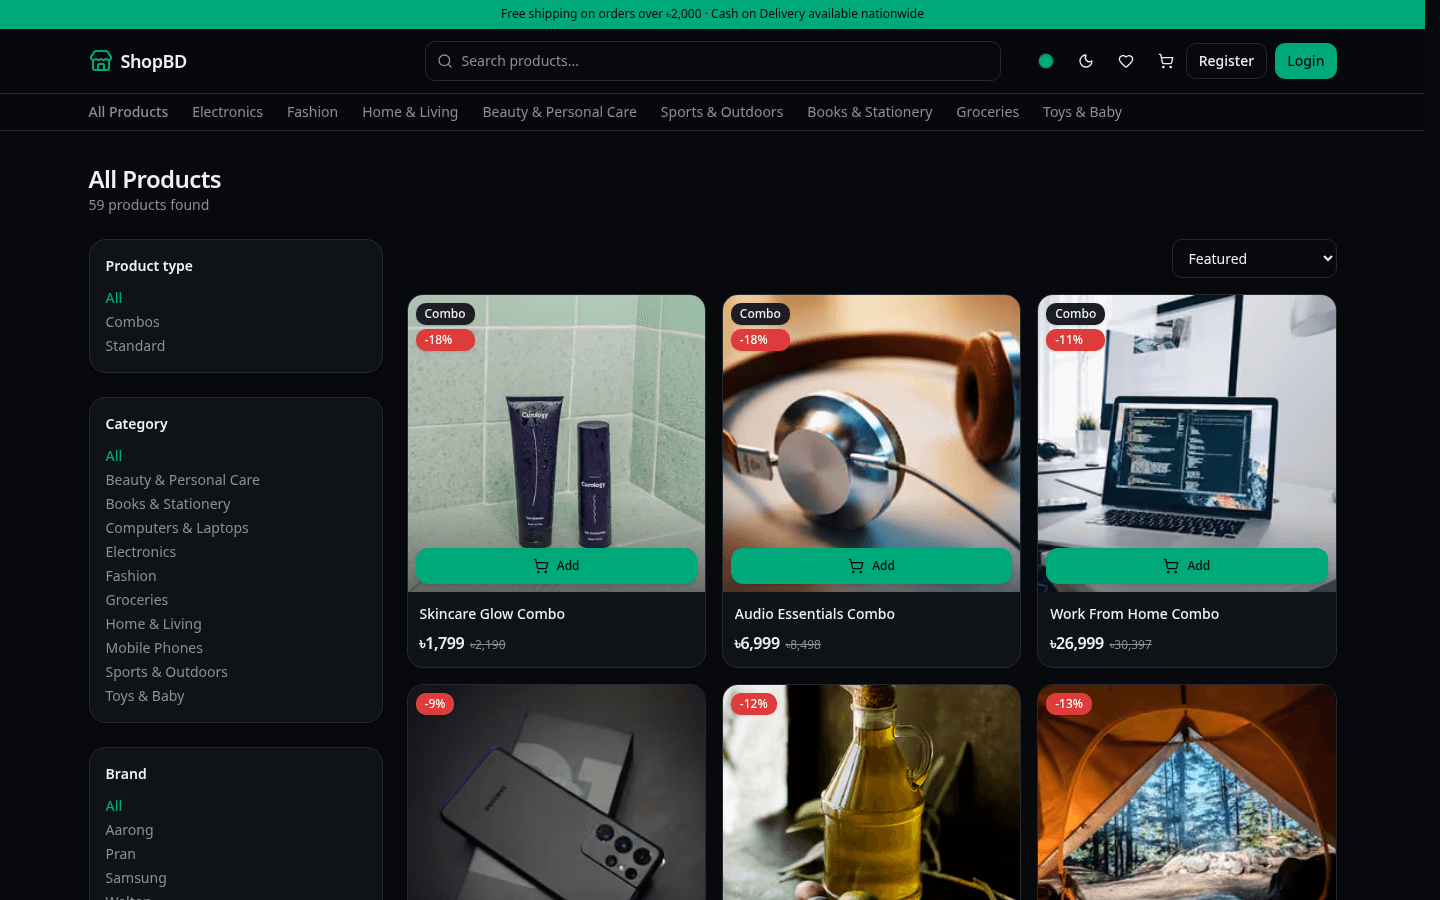Open Toys & Baby nav tab

[1082, 112]
